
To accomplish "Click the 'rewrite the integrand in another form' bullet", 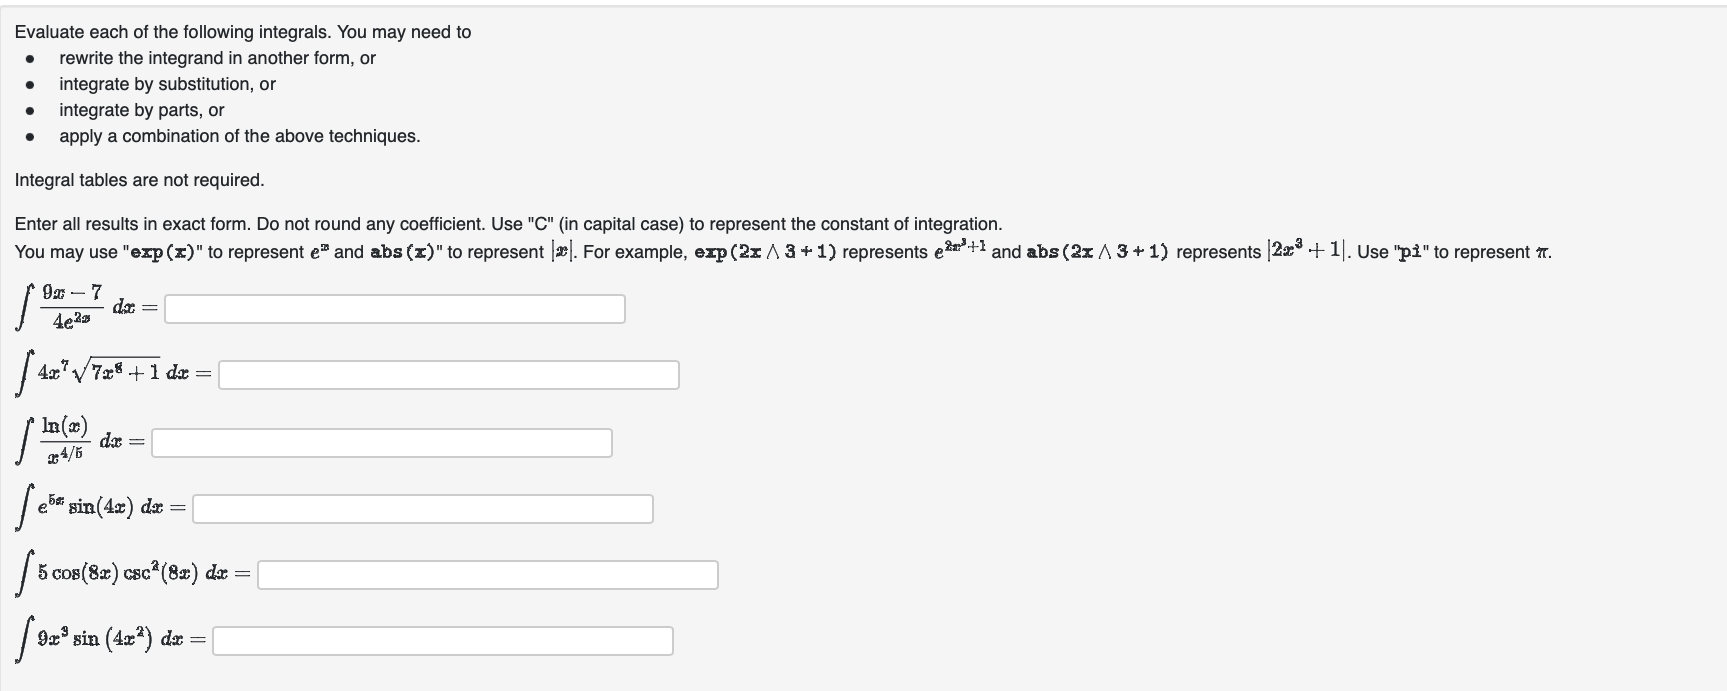I will 218,58.
